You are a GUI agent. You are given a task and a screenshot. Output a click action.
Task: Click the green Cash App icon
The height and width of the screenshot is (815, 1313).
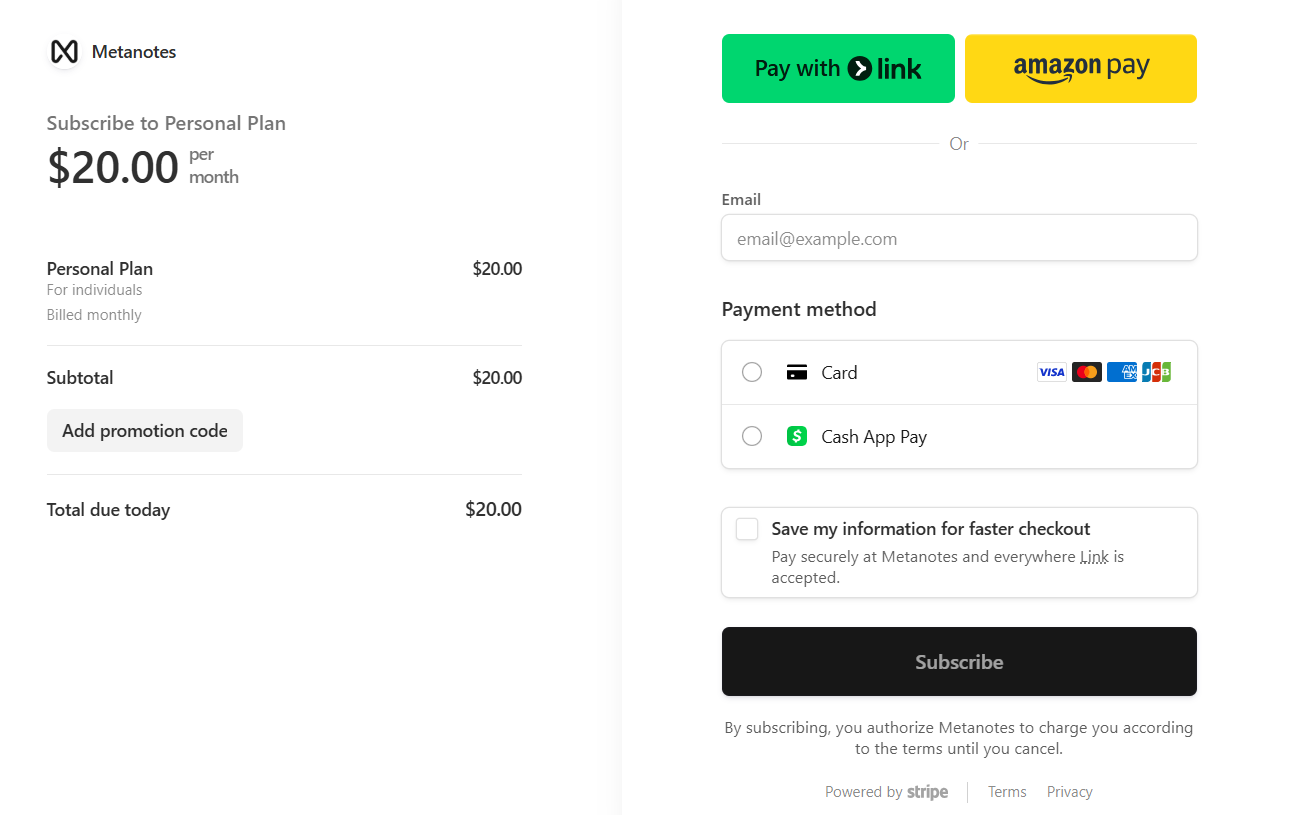click(x=797, y=436)
